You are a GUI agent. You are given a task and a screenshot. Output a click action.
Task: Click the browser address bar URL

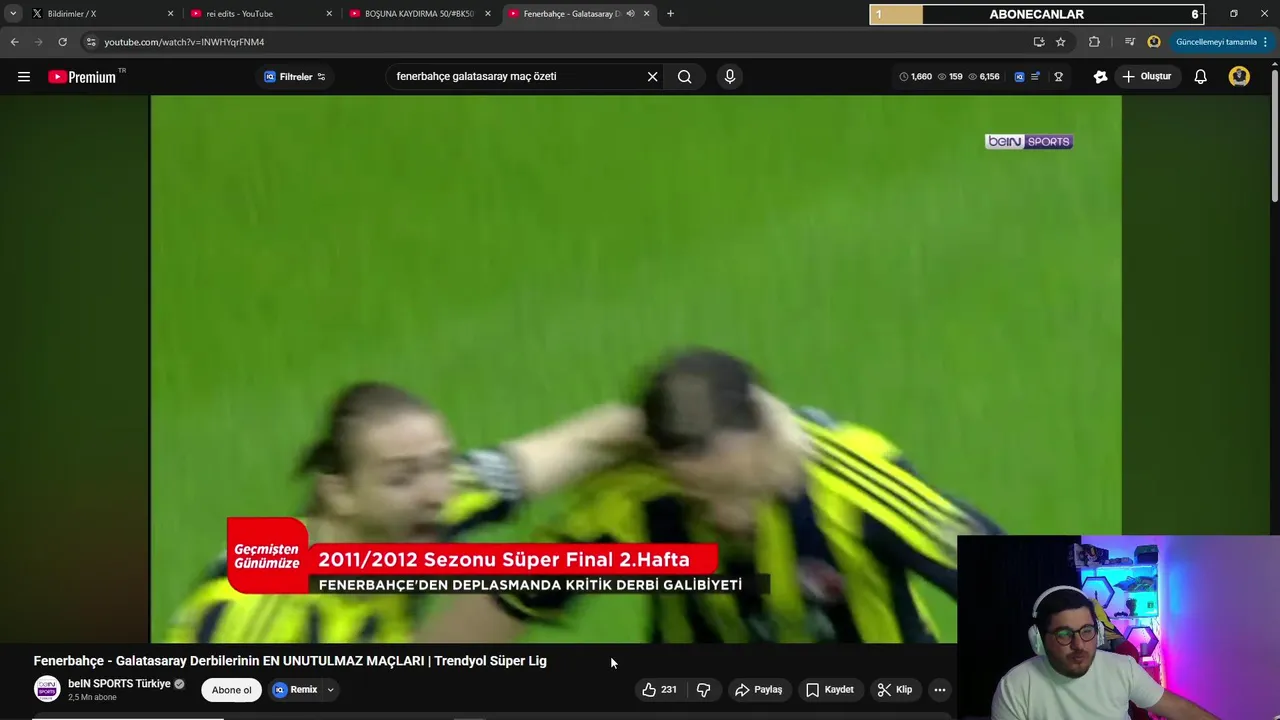tap(184, 42)
